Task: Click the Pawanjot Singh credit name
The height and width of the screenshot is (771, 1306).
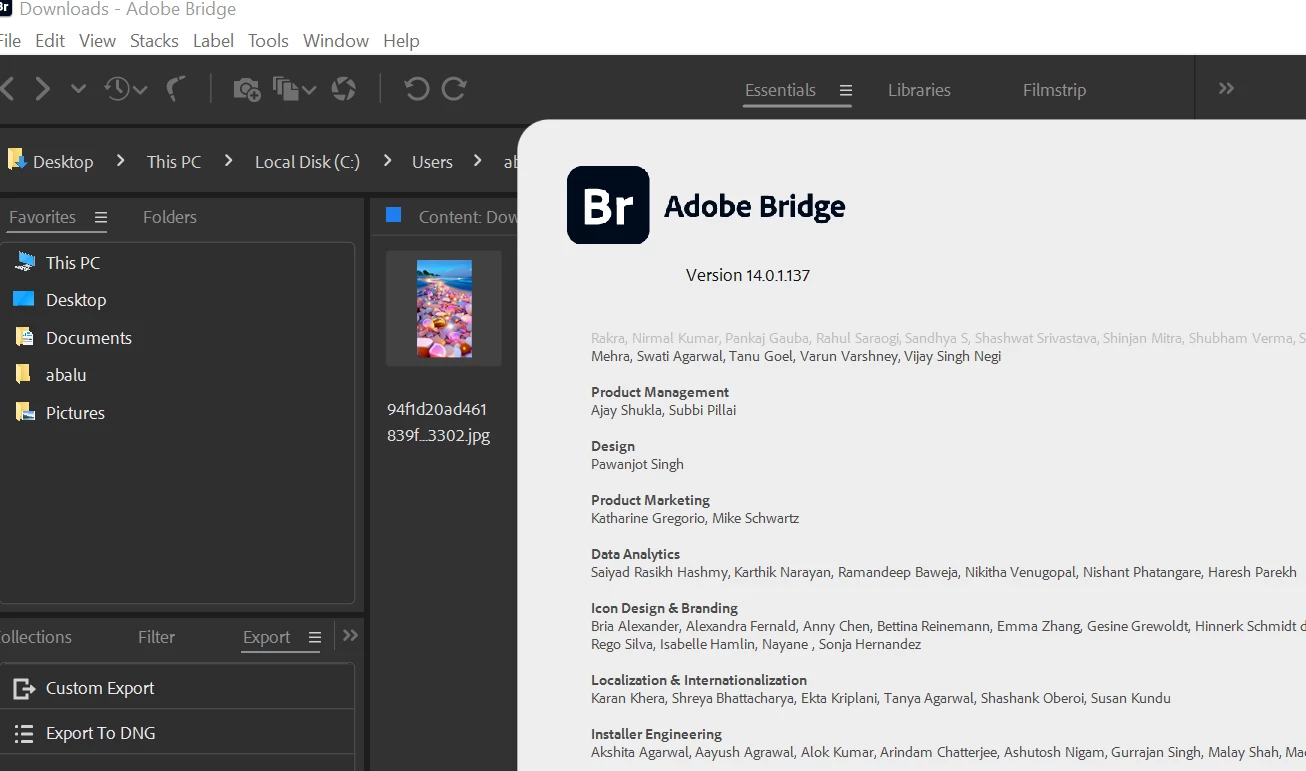Action: click(x=638, y=464)
